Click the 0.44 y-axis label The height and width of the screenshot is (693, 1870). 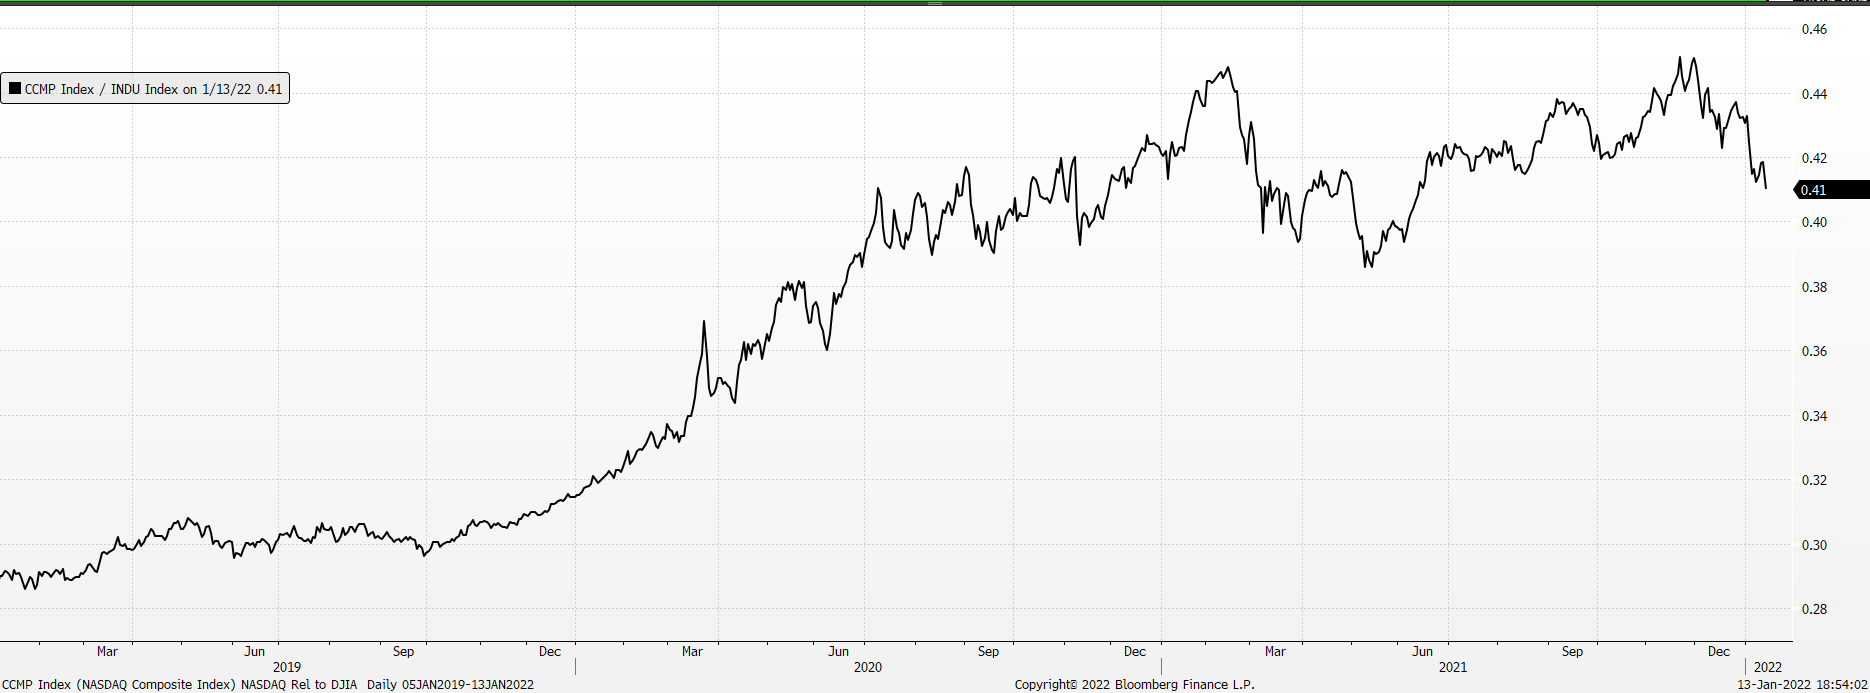[1814, 94]
